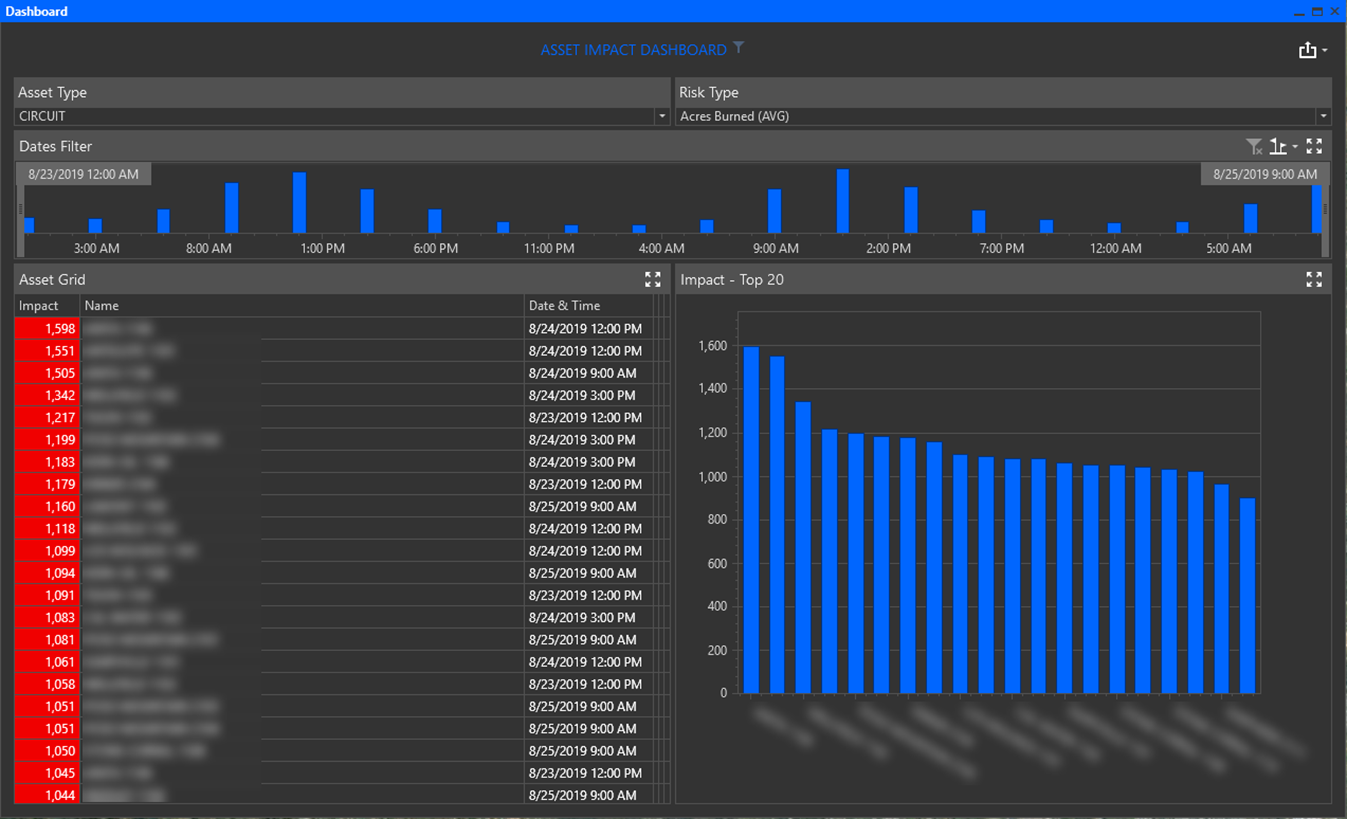Open export options dropdown arrow
This screenshot has width=1347, height=819.
point(1325,51)
